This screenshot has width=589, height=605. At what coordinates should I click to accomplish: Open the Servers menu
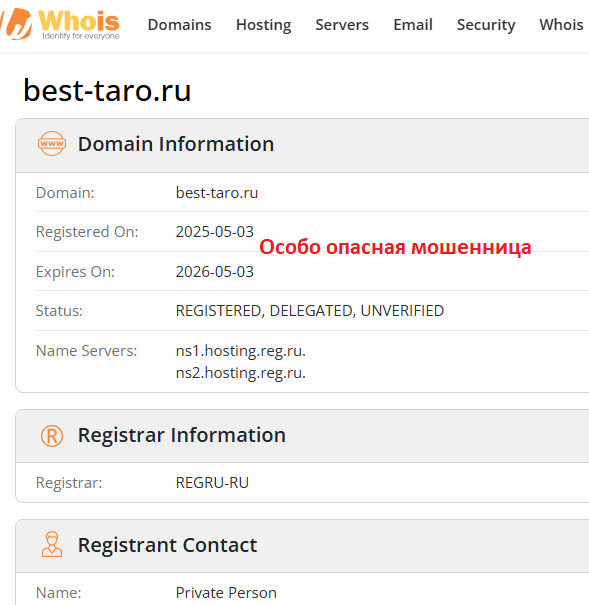click(342, 25)
